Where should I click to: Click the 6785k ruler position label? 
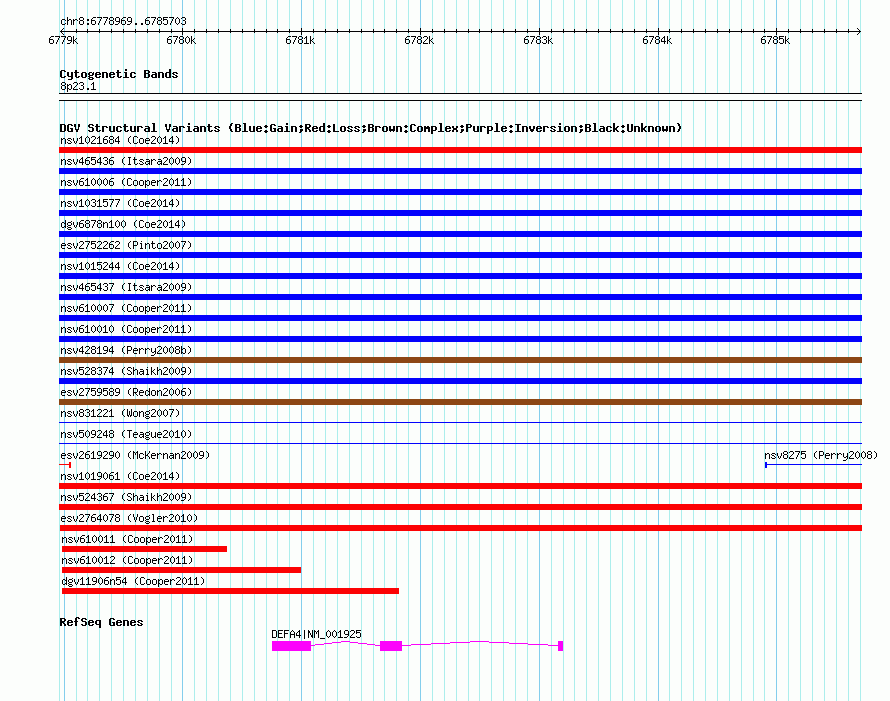coord(775,41)
